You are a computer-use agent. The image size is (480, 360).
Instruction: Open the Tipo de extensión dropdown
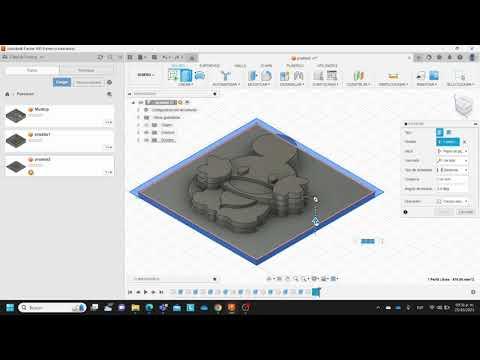point(452,170)
